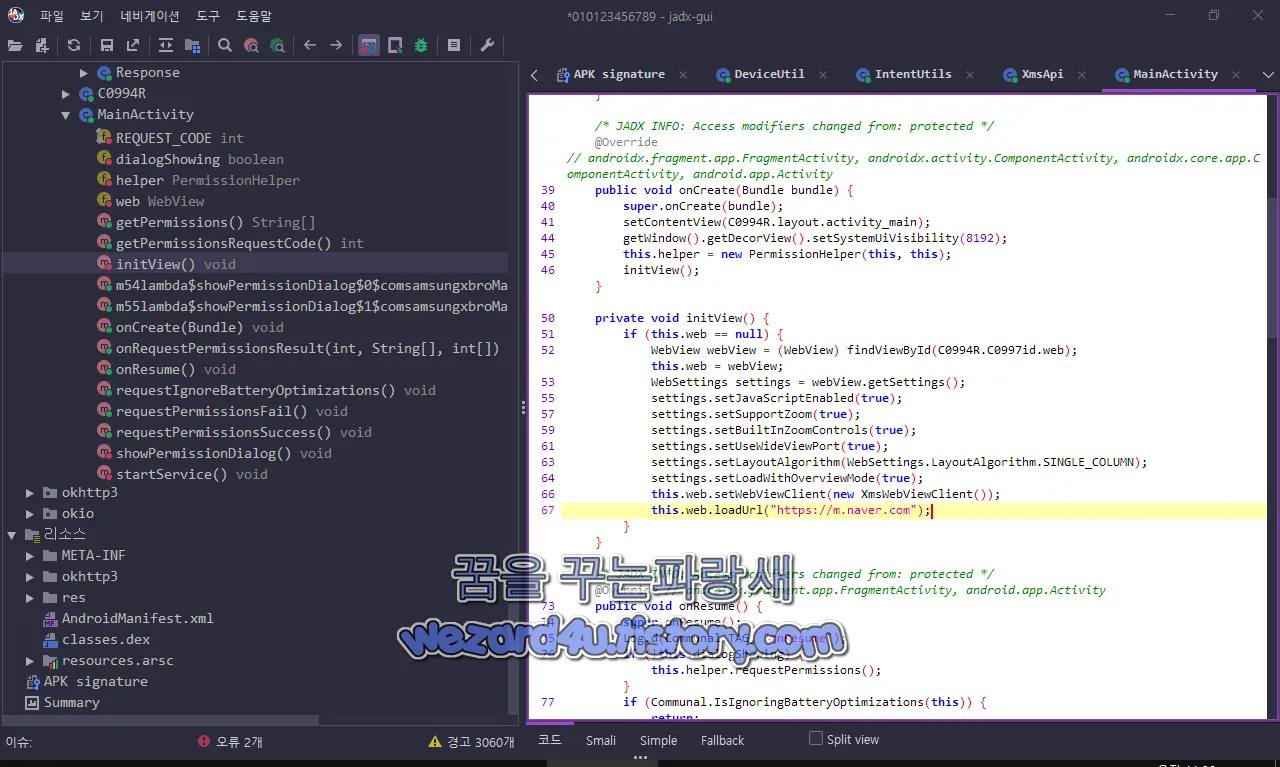Open the 보기 menu
The image size is (1280, 767).
pyautogui.click(x=91, y=16)
